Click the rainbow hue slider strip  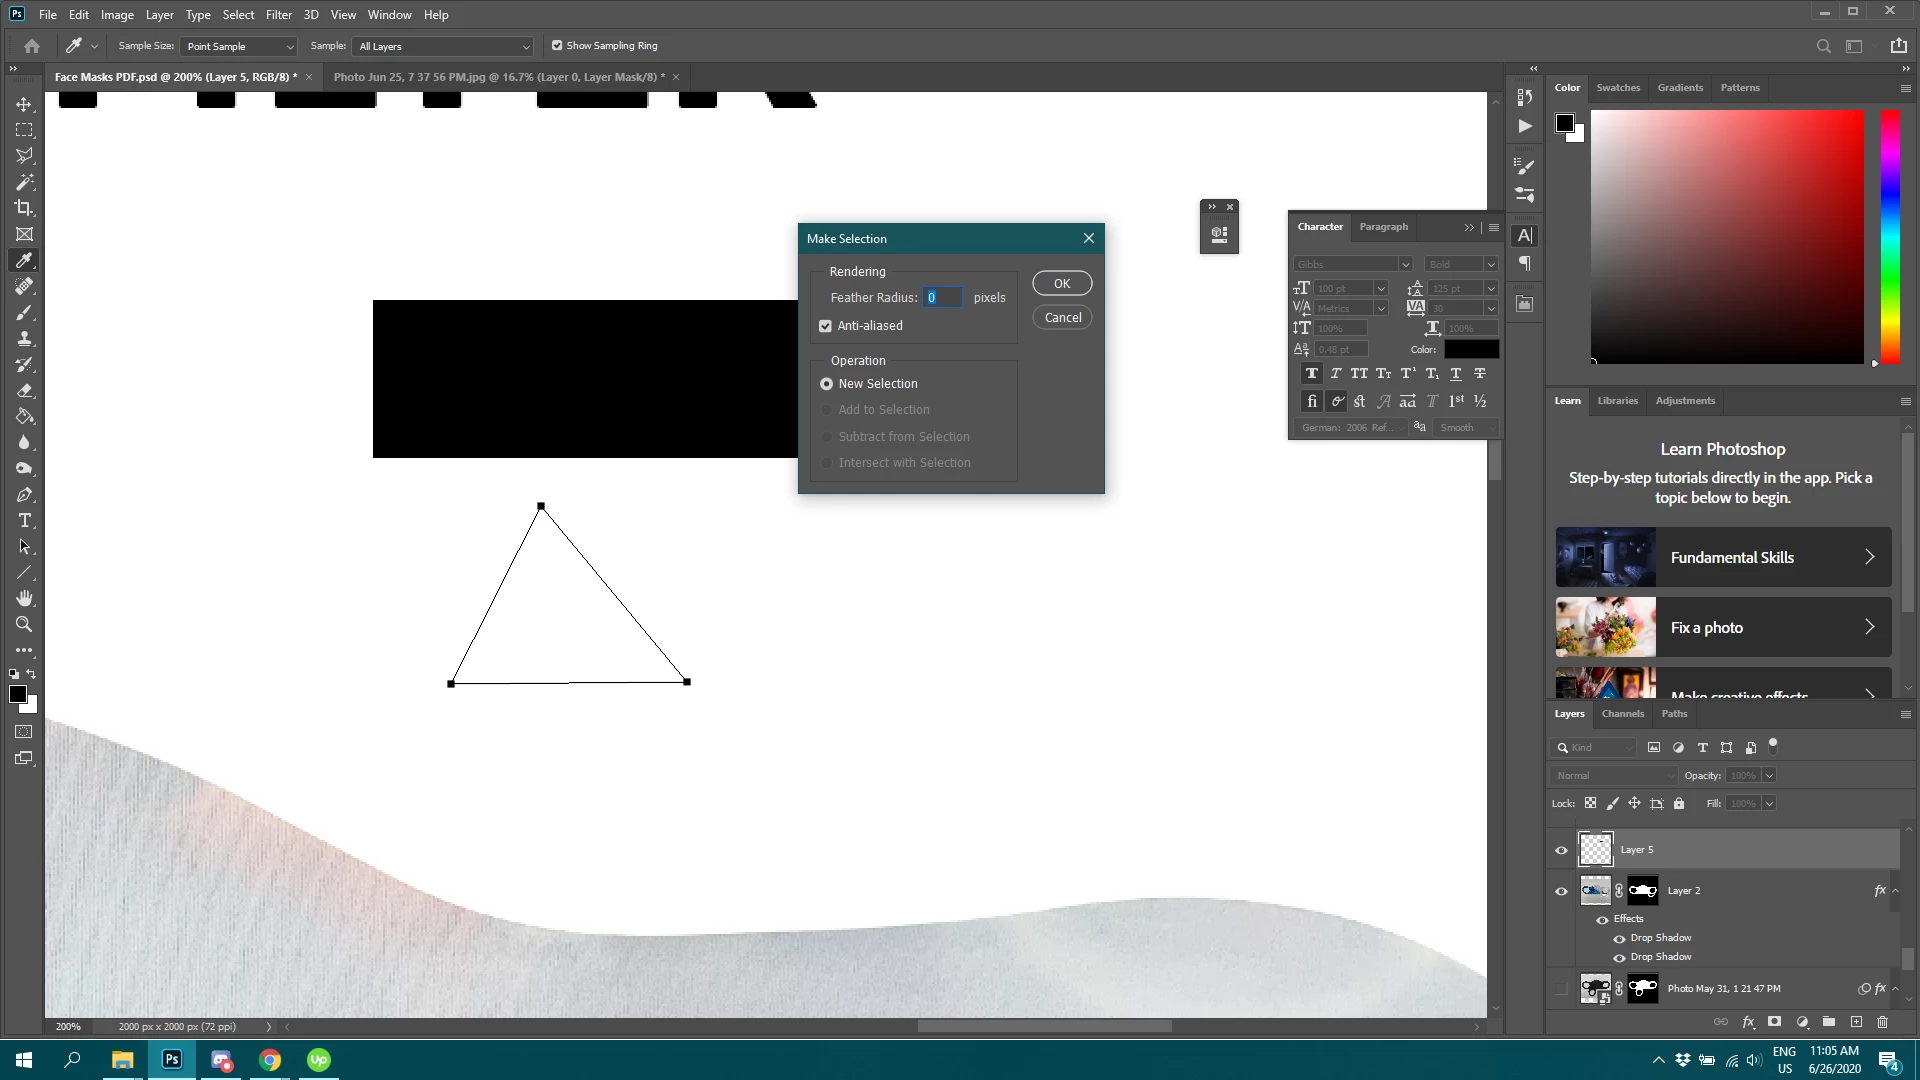(1890, 236)
